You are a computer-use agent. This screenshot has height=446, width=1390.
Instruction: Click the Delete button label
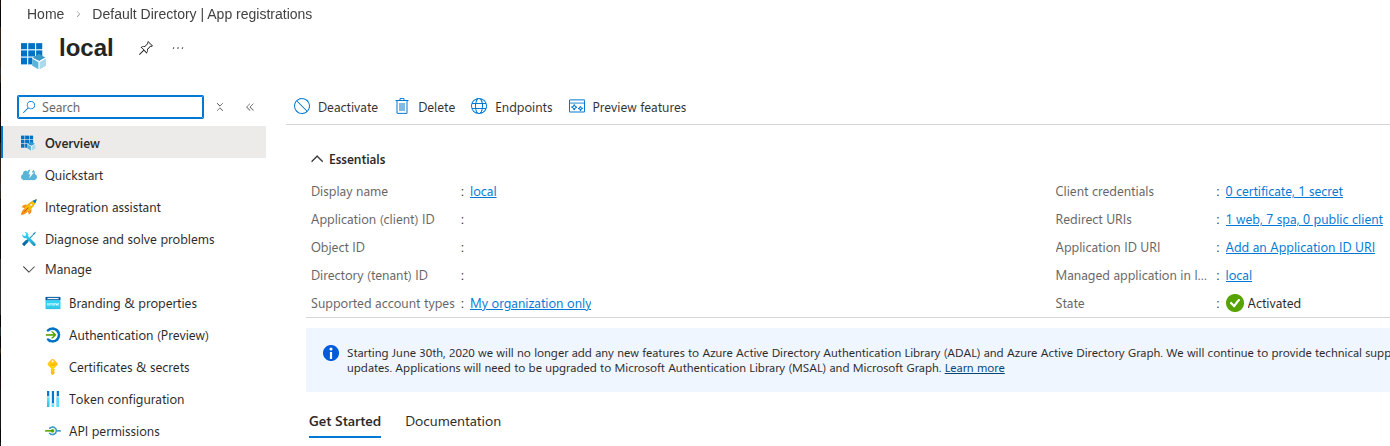tap(436, 107)
